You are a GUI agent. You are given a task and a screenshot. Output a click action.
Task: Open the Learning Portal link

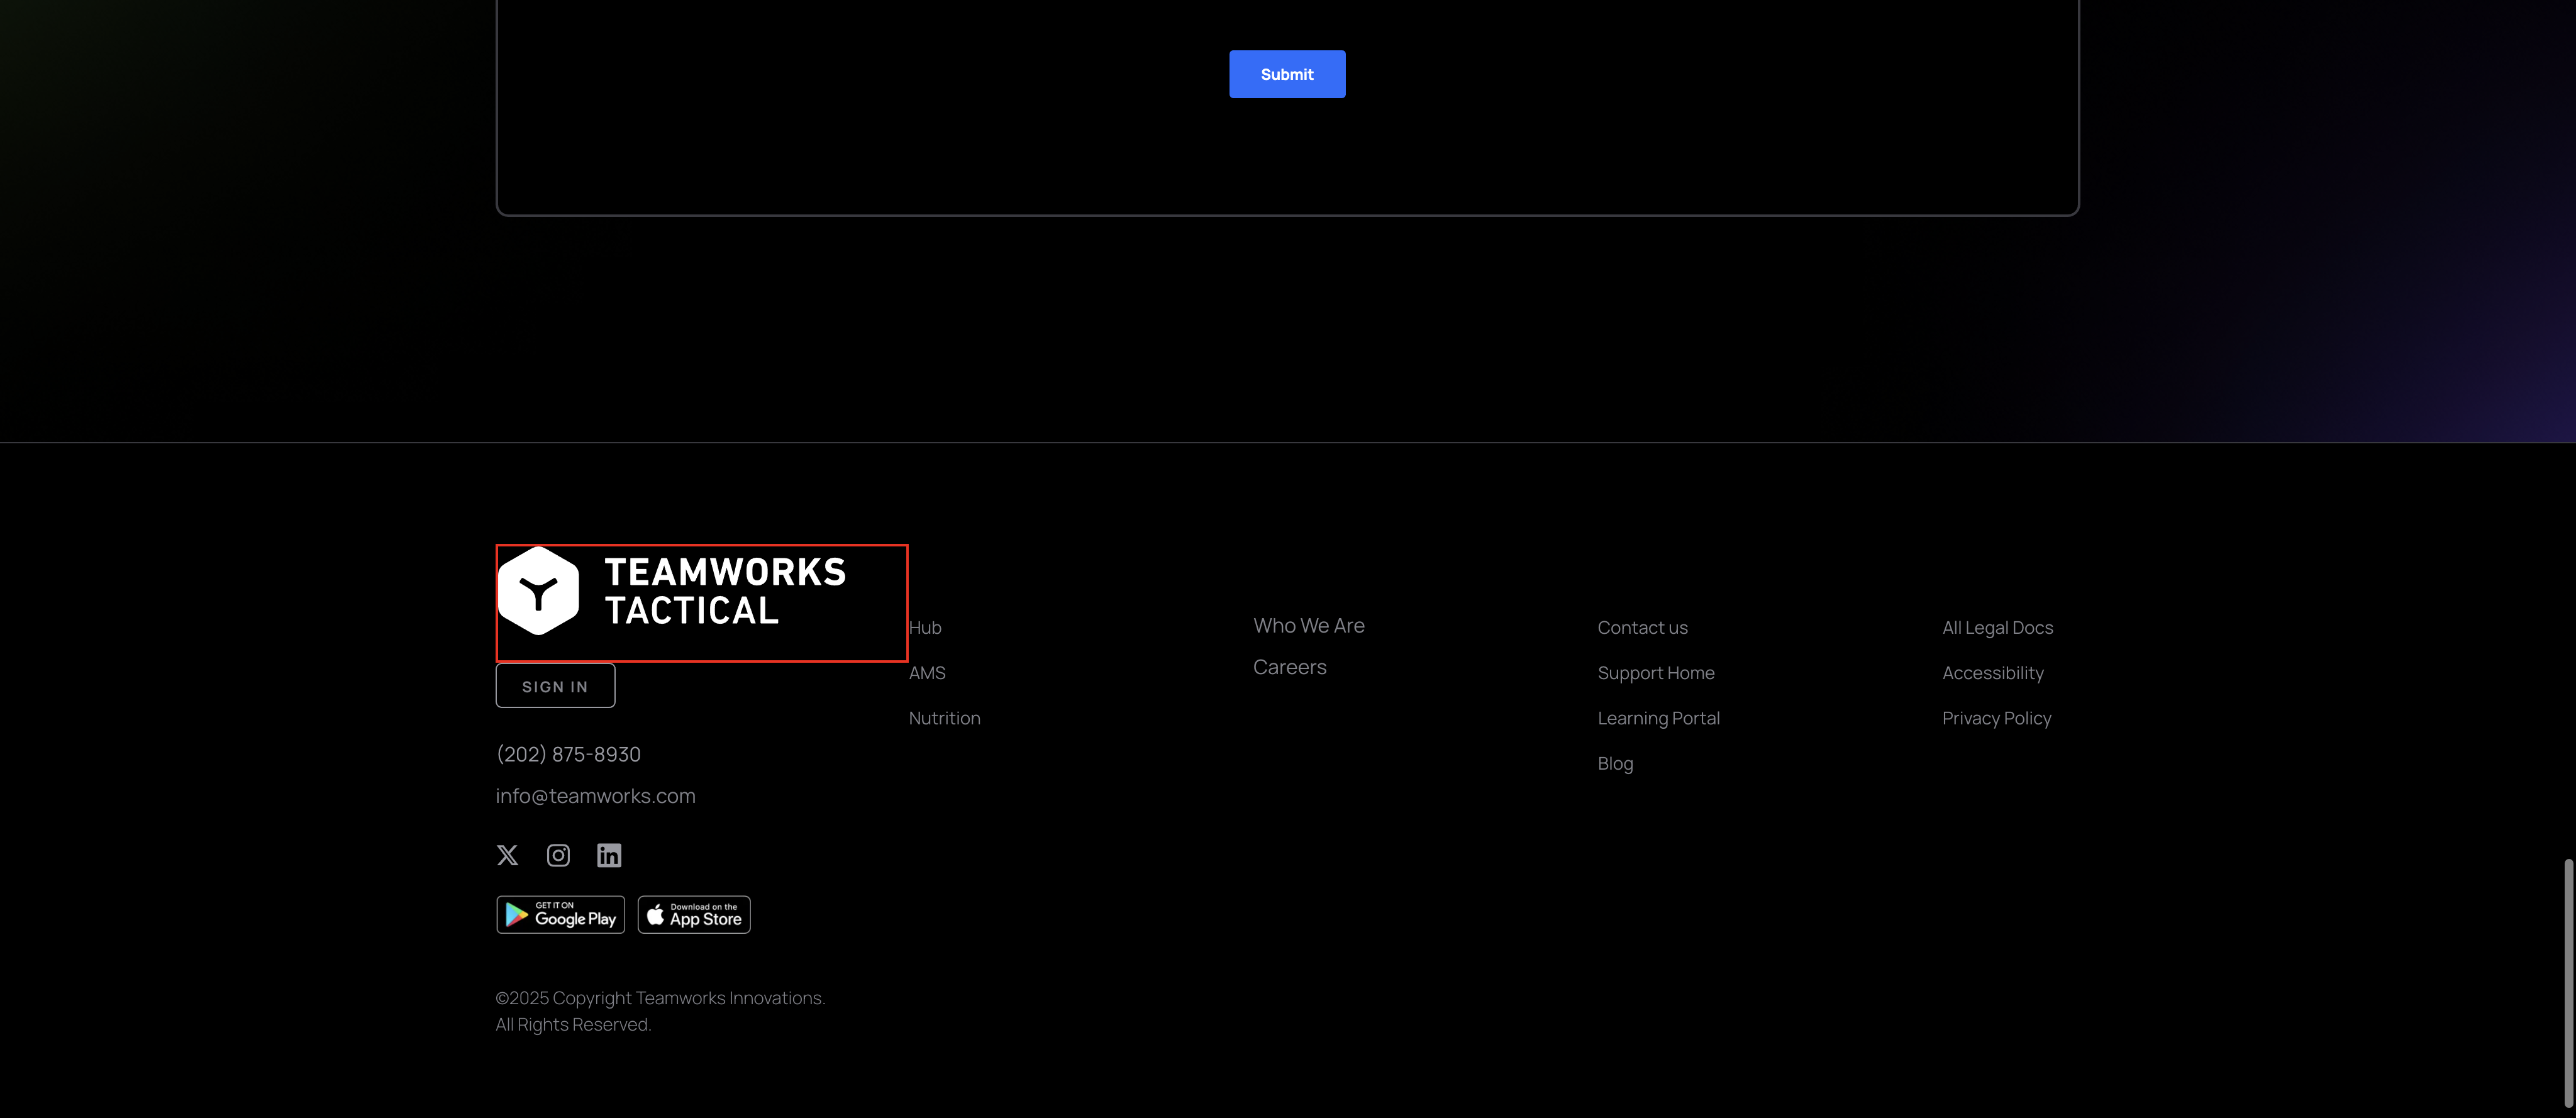coord(1658,718)
